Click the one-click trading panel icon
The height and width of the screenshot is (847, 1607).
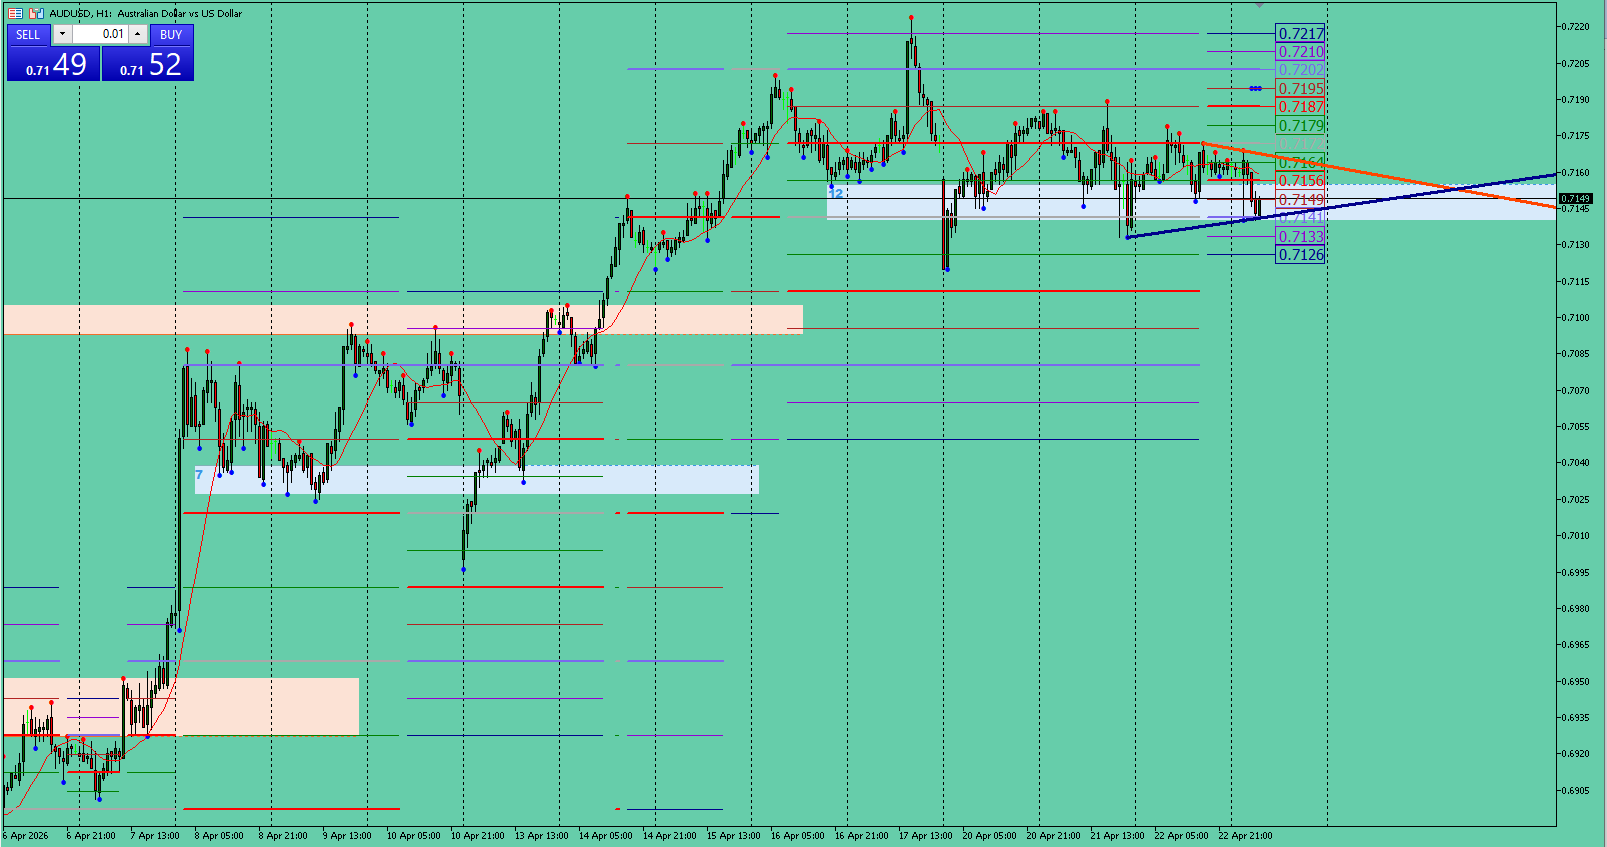[x=15, y=13]
